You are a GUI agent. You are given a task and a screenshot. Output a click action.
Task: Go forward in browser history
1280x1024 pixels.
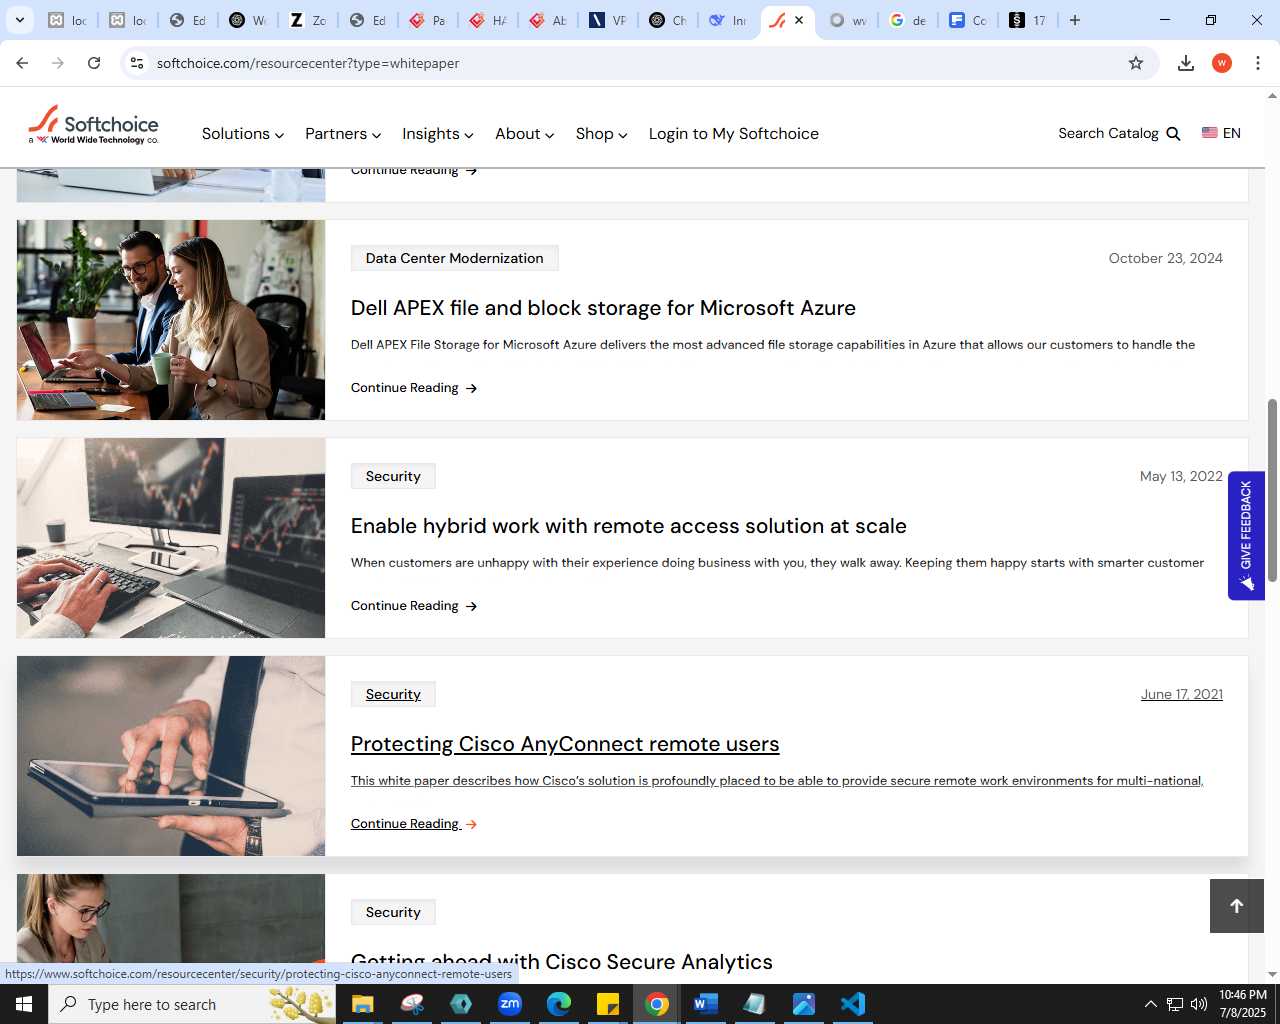(x=58, y=63)
